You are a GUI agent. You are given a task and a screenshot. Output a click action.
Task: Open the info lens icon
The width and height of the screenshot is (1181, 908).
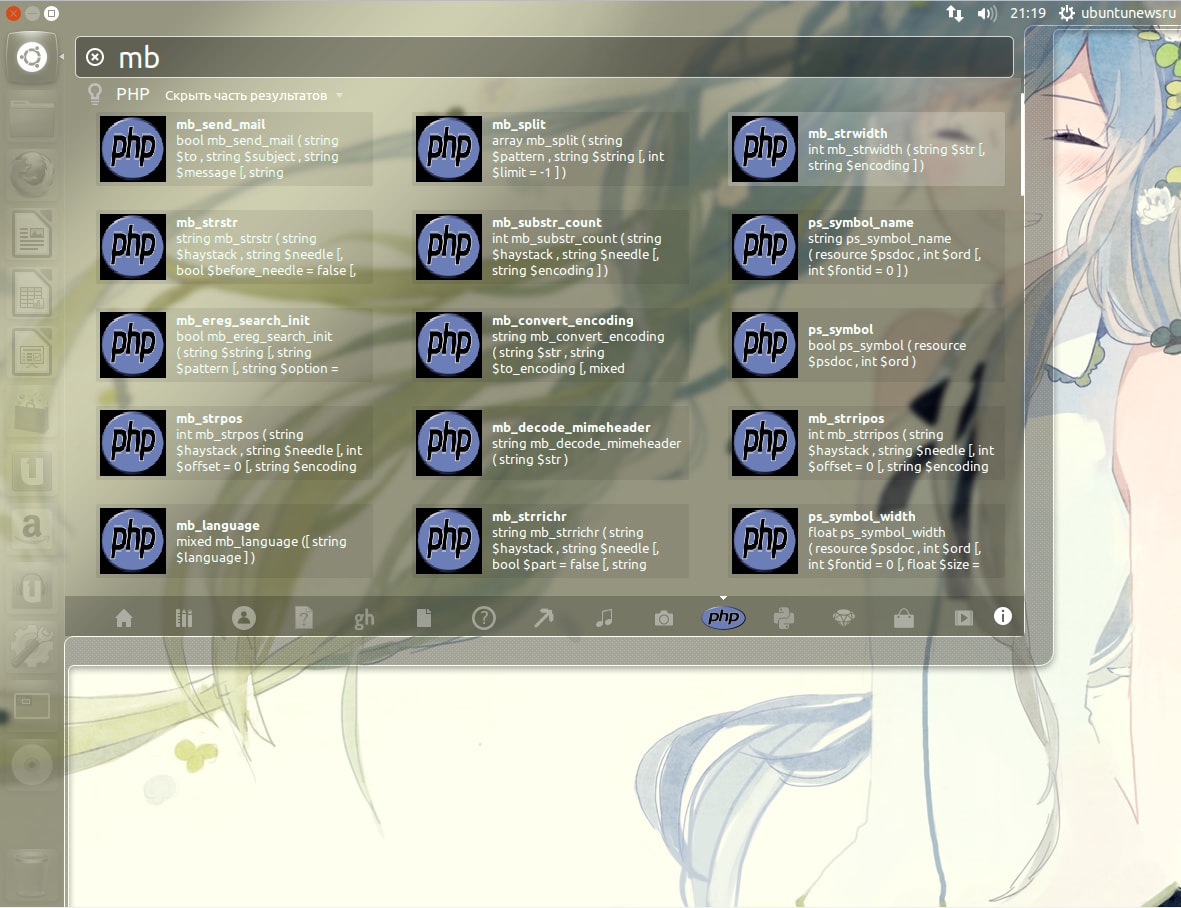[1002, 616]
